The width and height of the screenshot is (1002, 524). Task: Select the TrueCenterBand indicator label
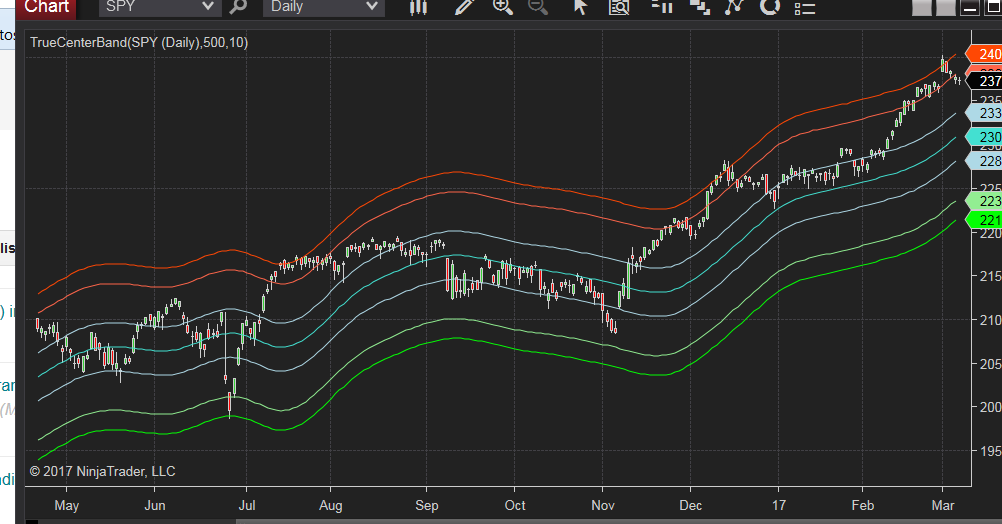[x=139, y=43]
